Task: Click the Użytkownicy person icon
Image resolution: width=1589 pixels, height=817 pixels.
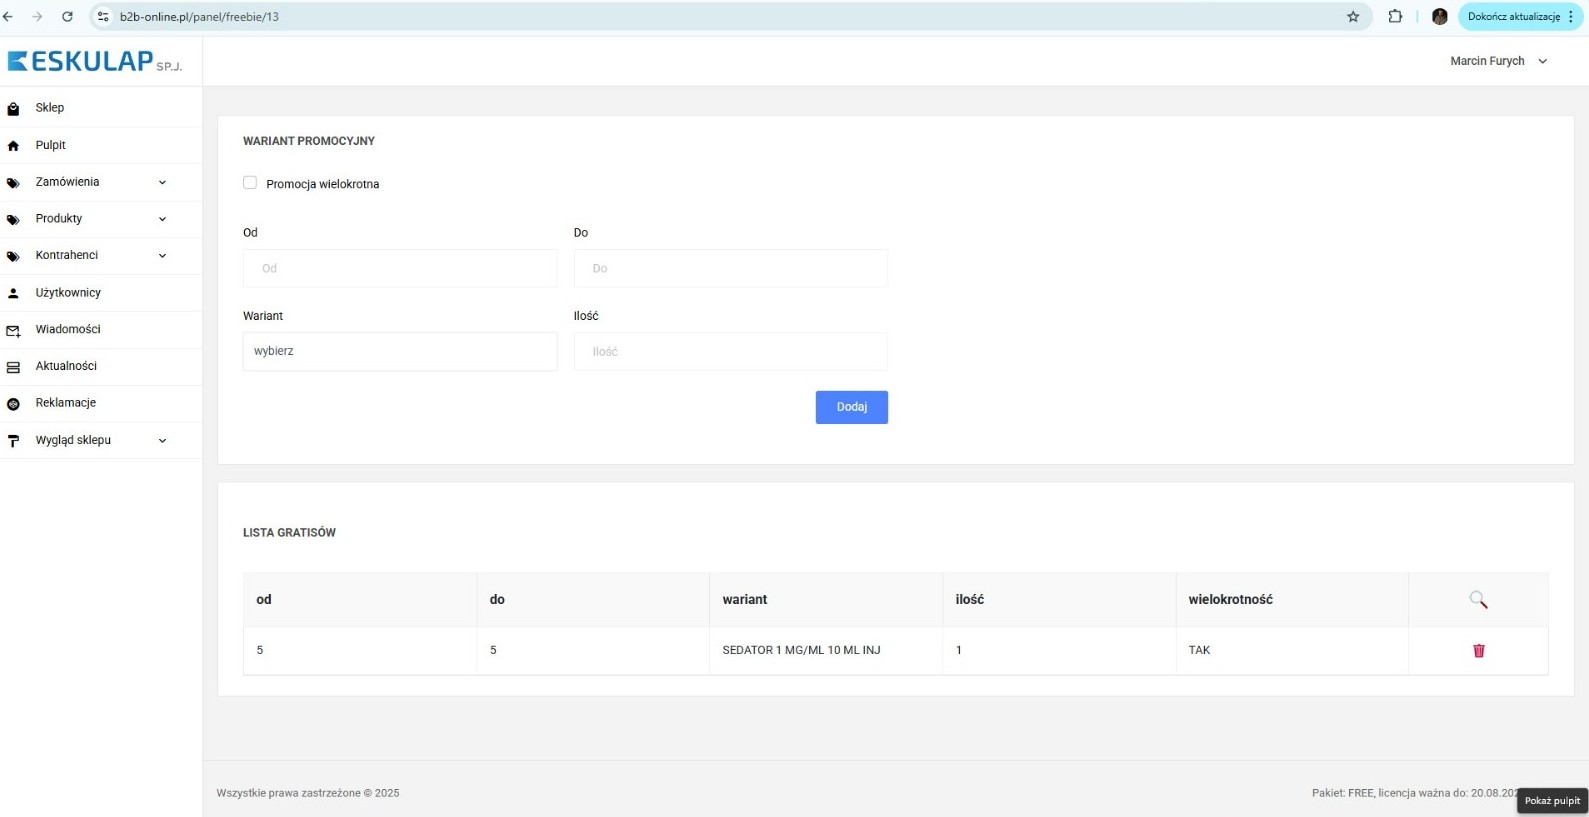Action: (x=14, y=293)
